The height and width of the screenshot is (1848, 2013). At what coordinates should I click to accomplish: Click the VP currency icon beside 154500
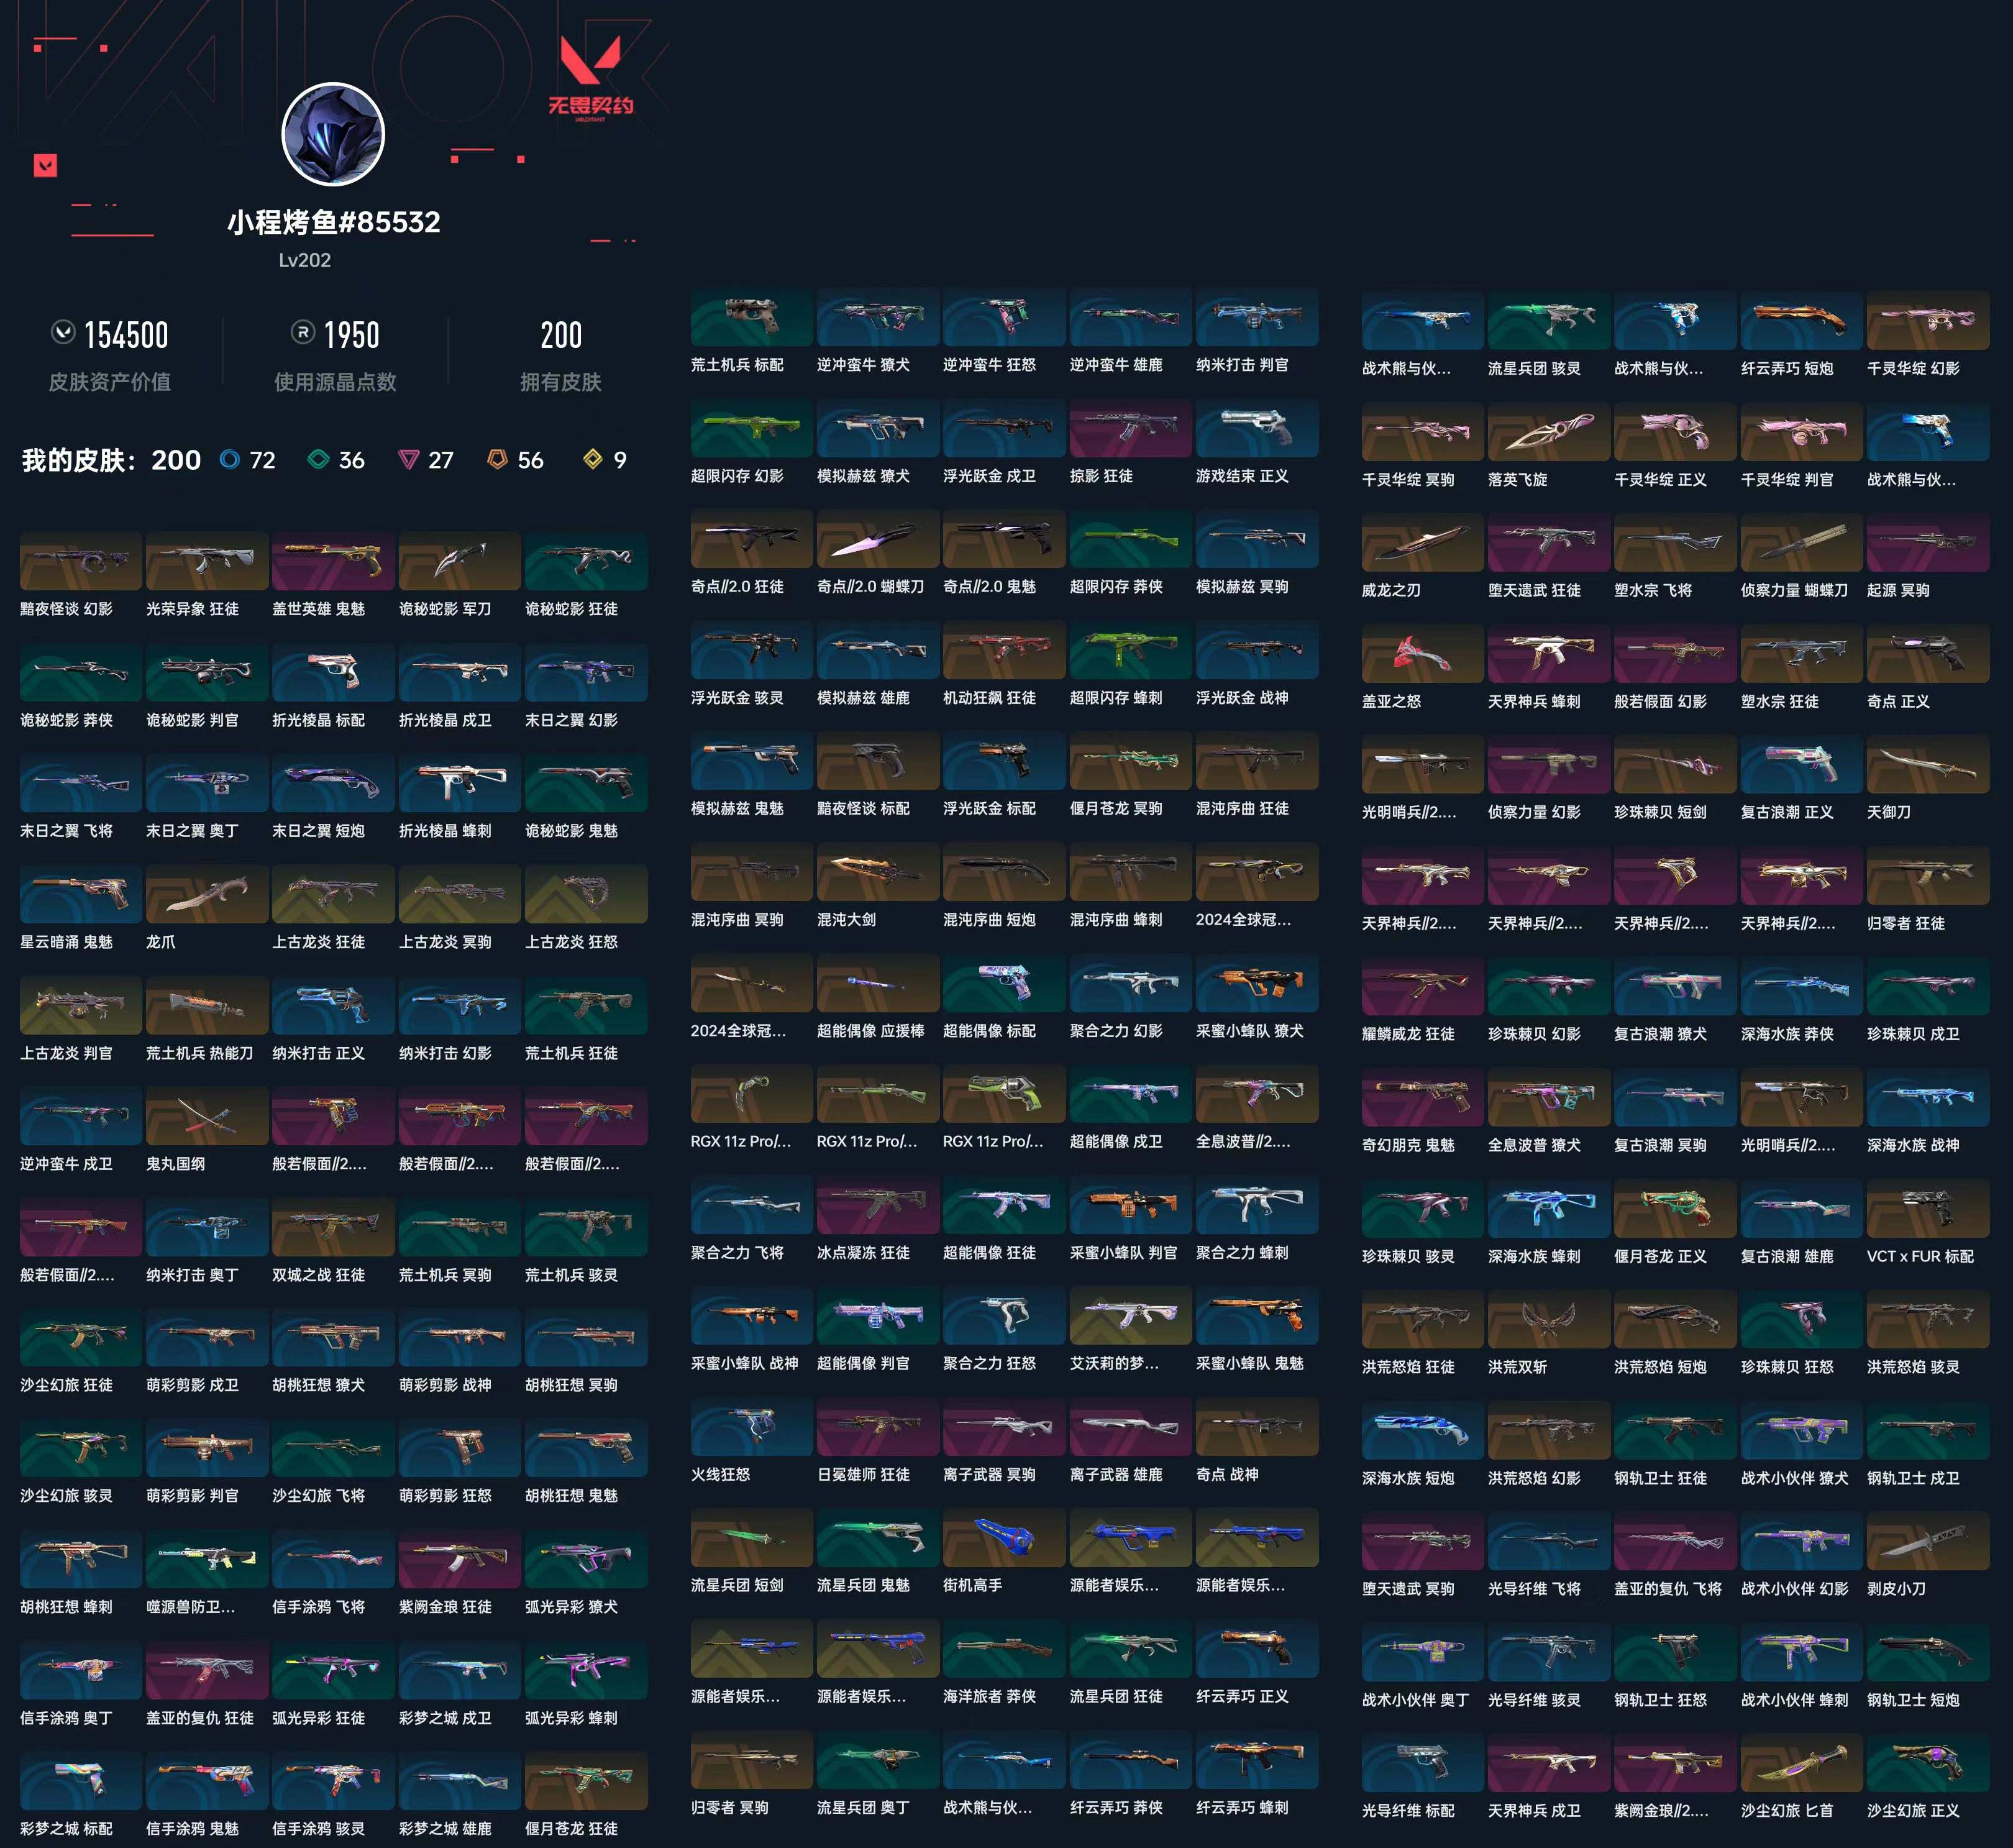click(x=63, y=332)
